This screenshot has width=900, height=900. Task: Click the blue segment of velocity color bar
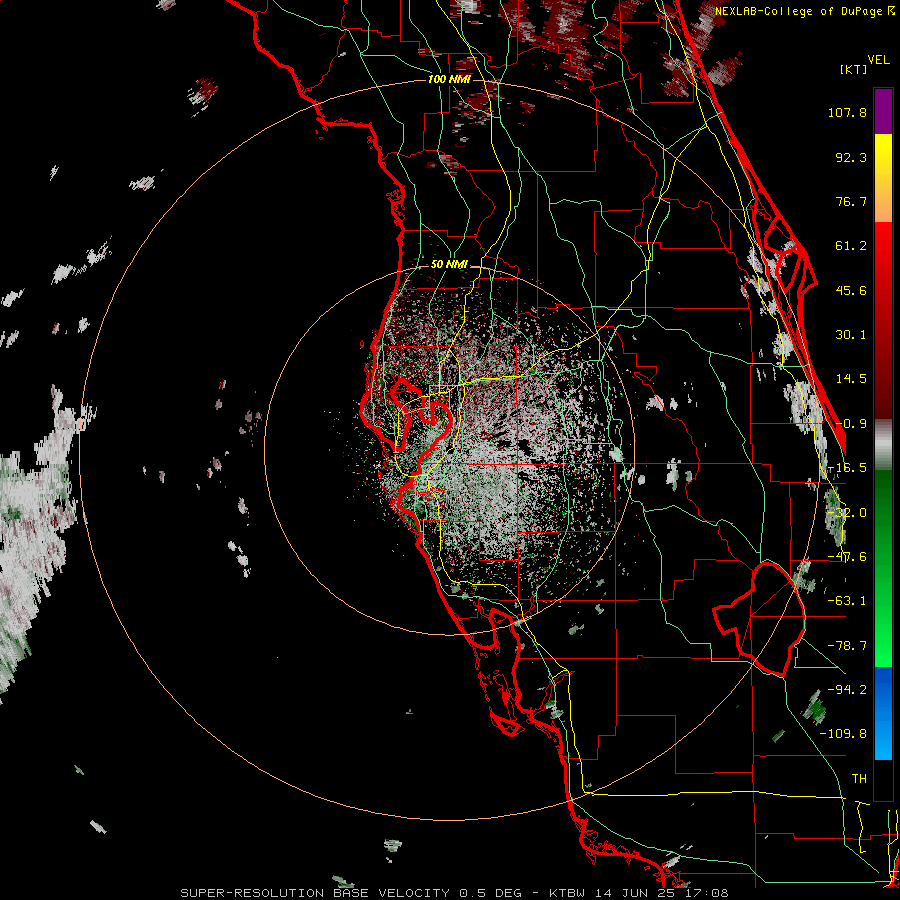tap(883, 713)
